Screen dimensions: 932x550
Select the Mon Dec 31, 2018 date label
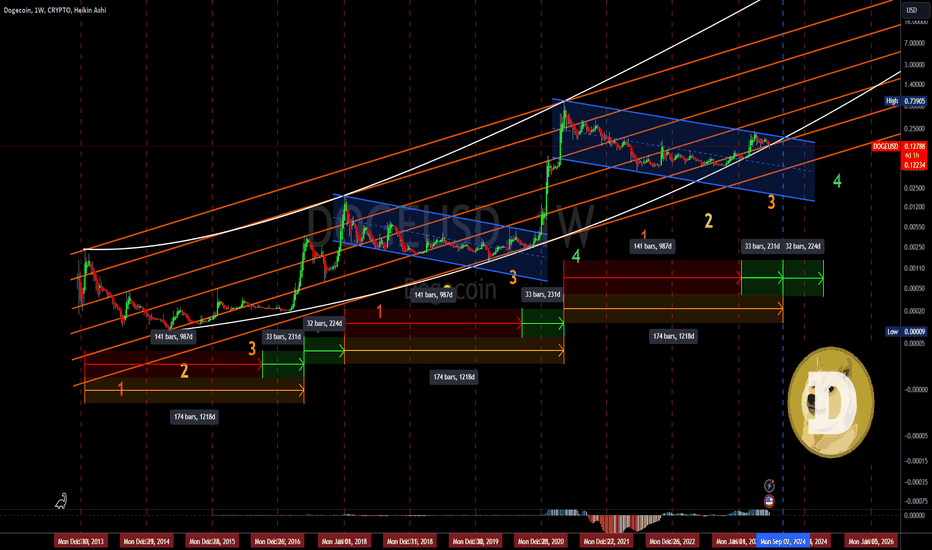410,541
